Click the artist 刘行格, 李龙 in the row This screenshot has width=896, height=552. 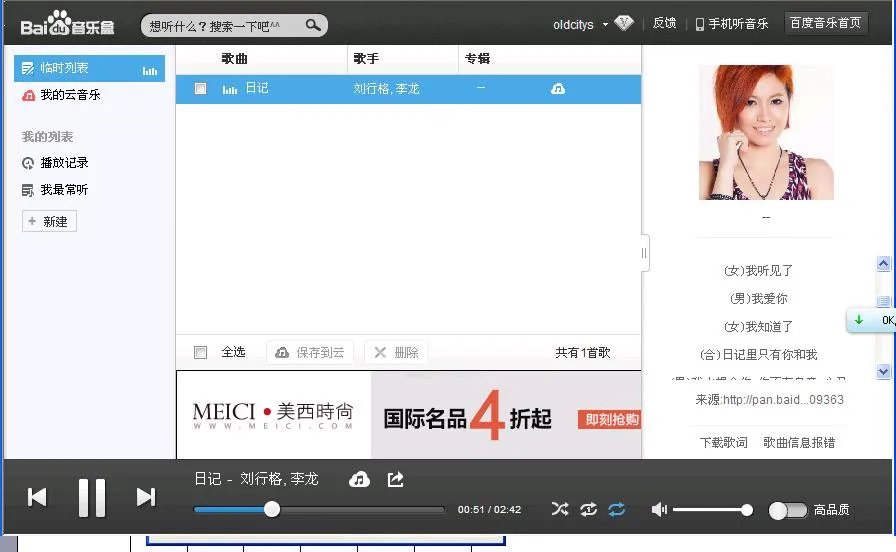coord(386,89)
